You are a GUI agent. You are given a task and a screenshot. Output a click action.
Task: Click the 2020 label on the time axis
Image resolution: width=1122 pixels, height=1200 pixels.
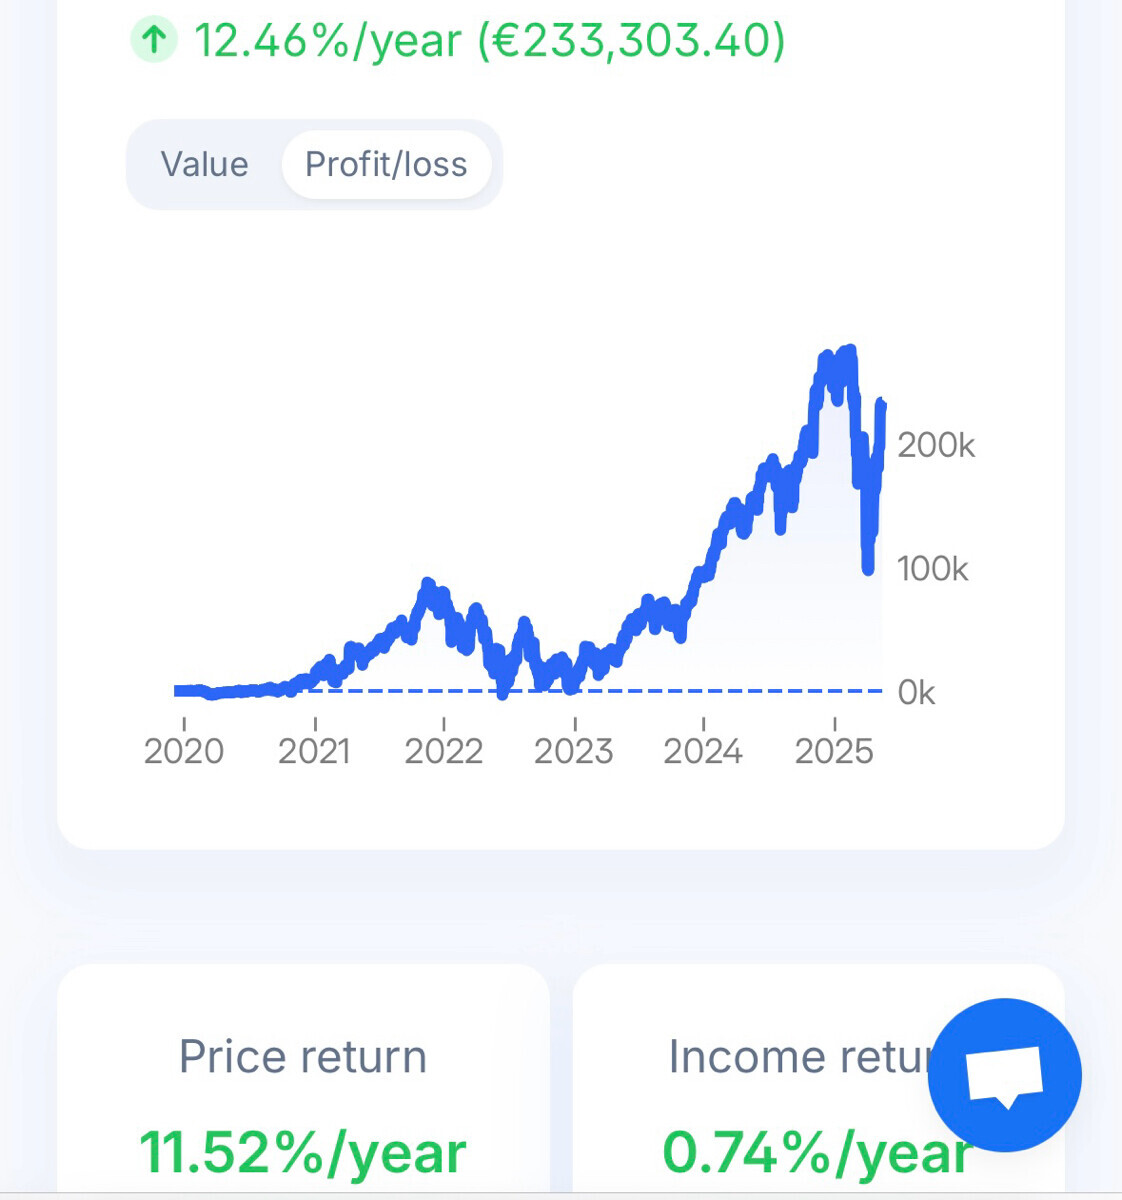pos(184,750)
